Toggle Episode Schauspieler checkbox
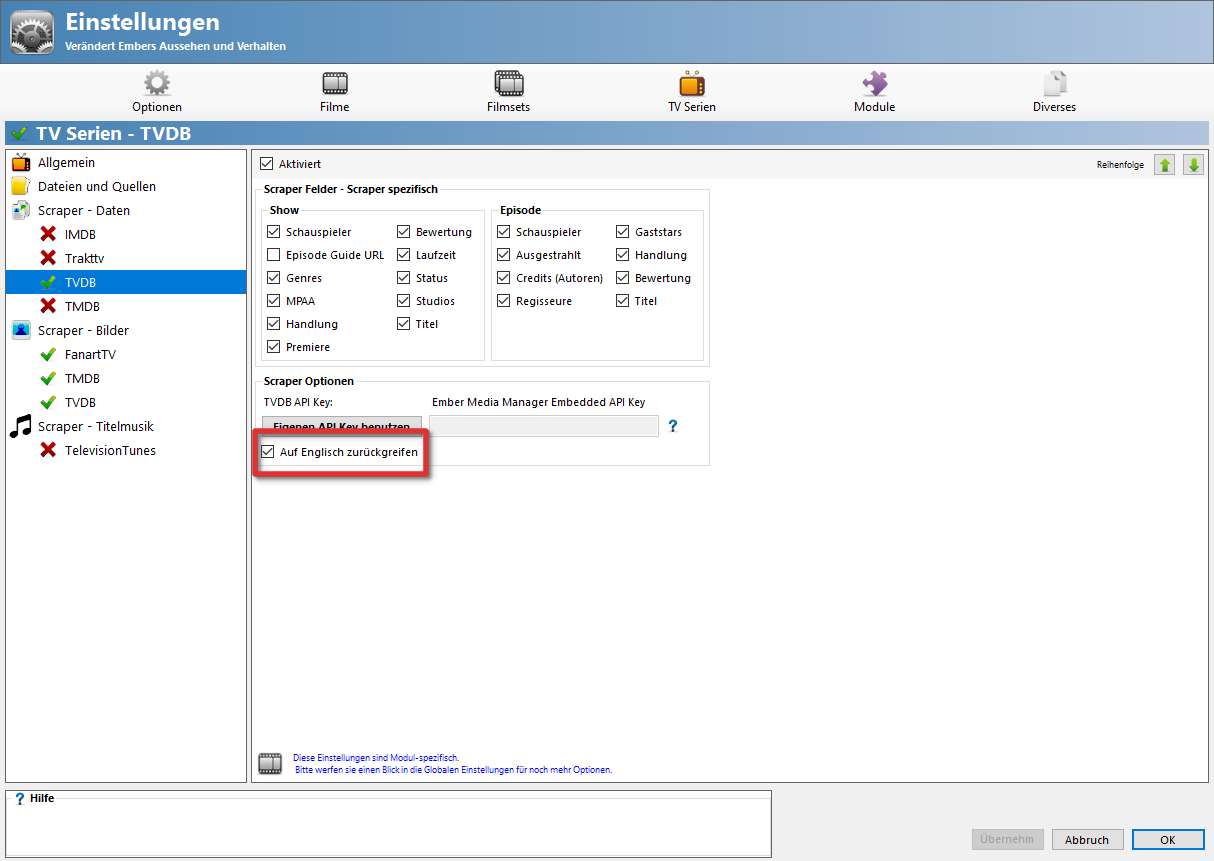This screenshot has width=1214, height=861. point(504,232)
